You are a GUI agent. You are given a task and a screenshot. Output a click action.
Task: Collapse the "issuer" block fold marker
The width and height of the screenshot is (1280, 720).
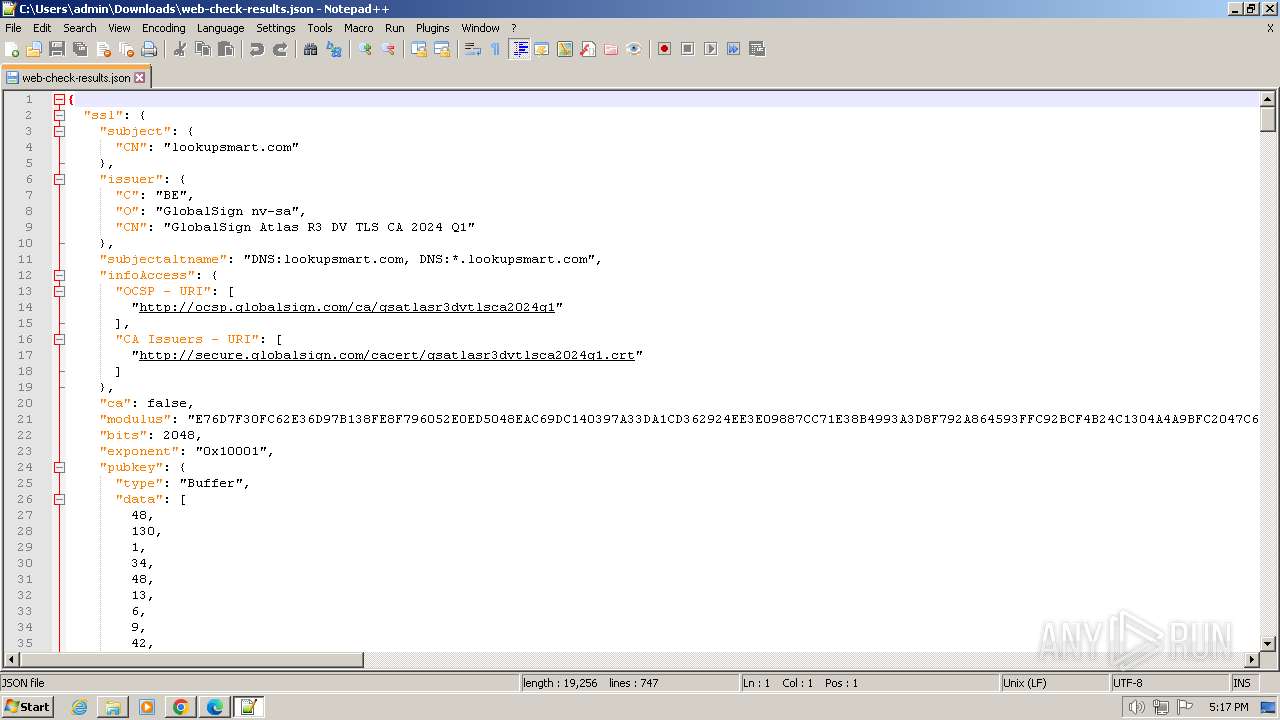59,179
